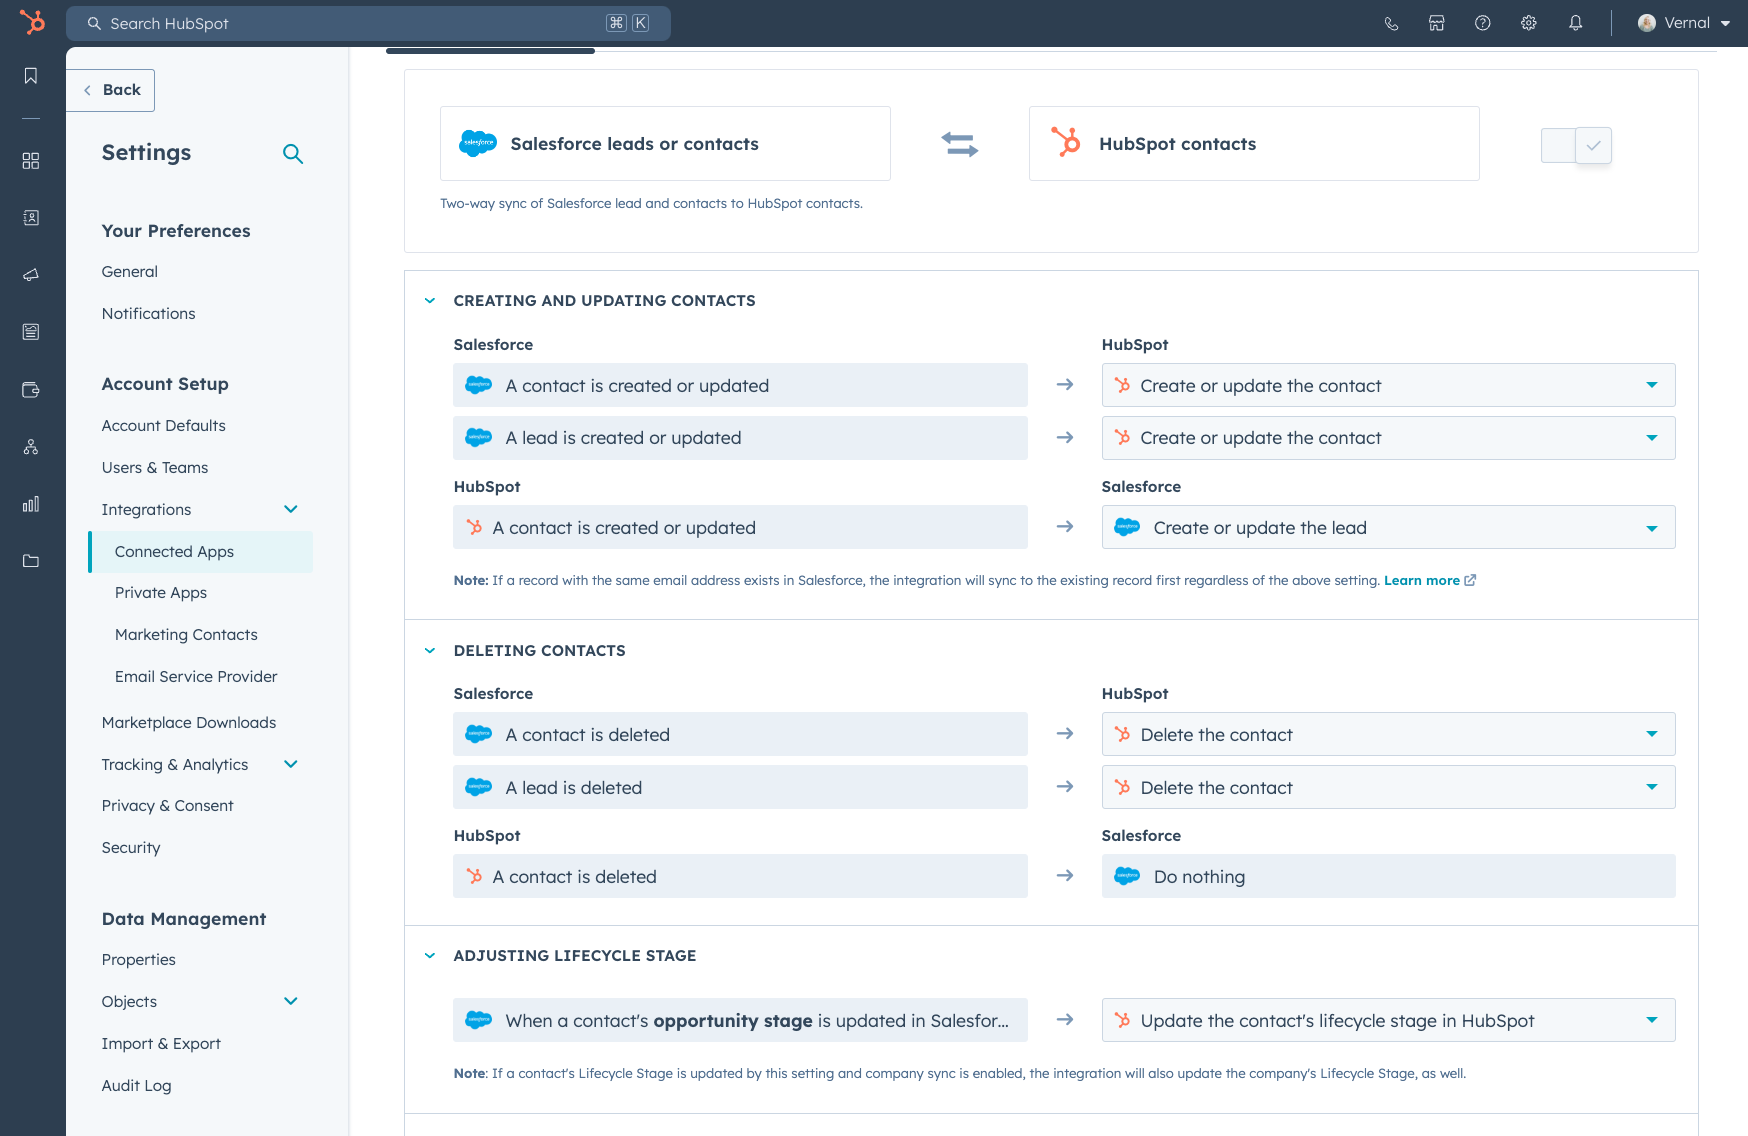The height and width of the screenshot is (1136, 1748).
Task: Open Delete the contact dropdown for contact deleted
Action: (x=1388, y=734)
